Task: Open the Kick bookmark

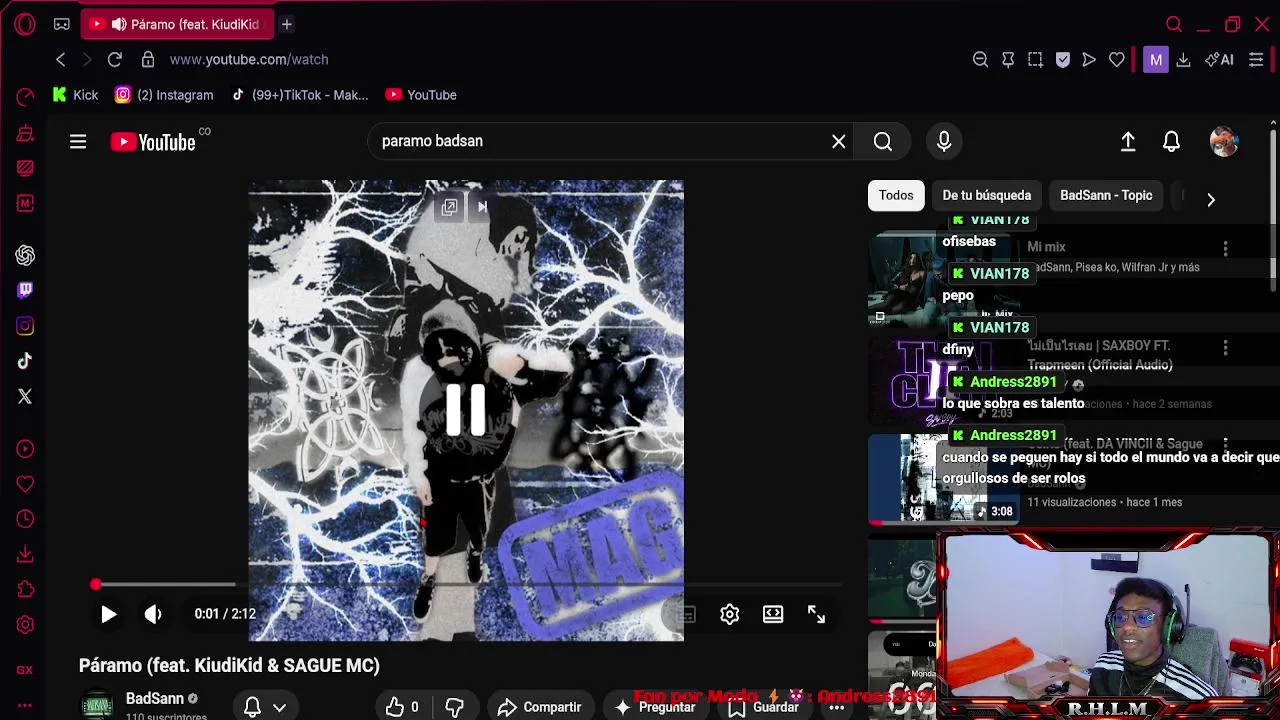Action: 75,95
